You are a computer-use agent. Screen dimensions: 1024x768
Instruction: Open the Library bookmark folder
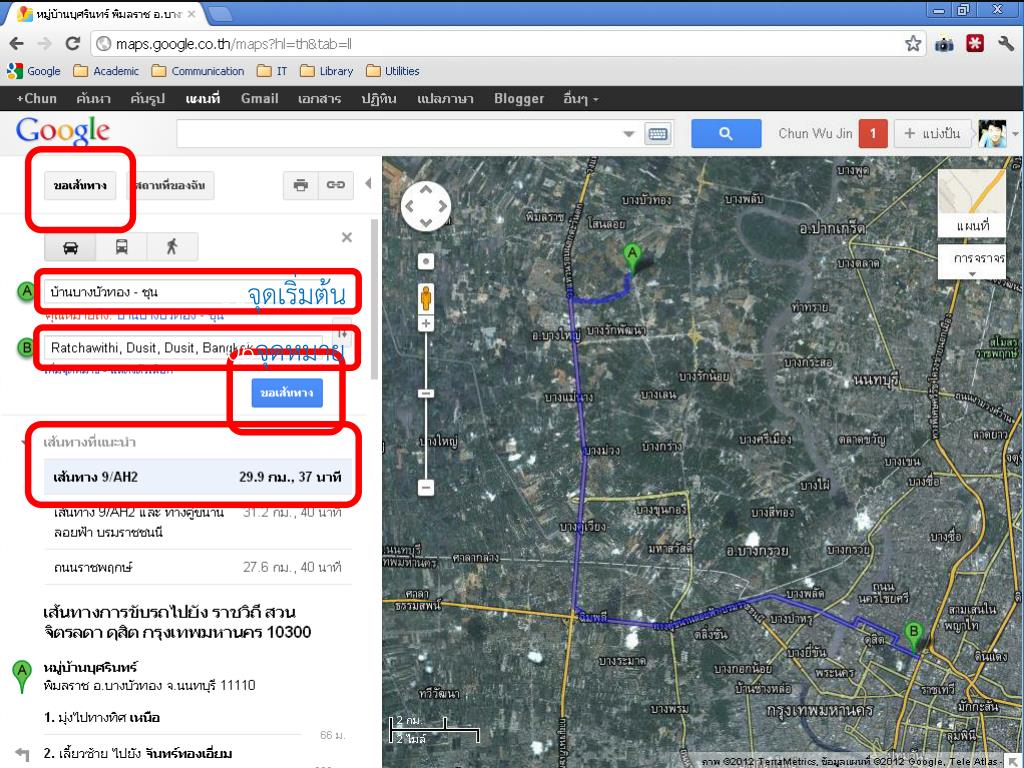[327, 71]
